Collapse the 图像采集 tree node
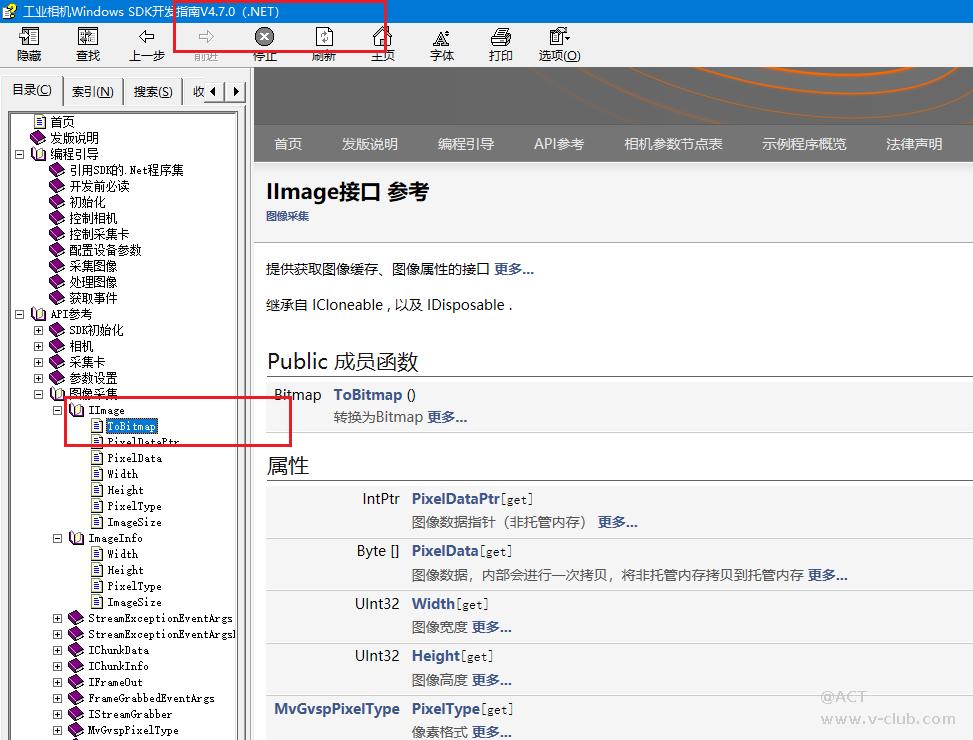The image size is (973, 740). tap(38, 394)
